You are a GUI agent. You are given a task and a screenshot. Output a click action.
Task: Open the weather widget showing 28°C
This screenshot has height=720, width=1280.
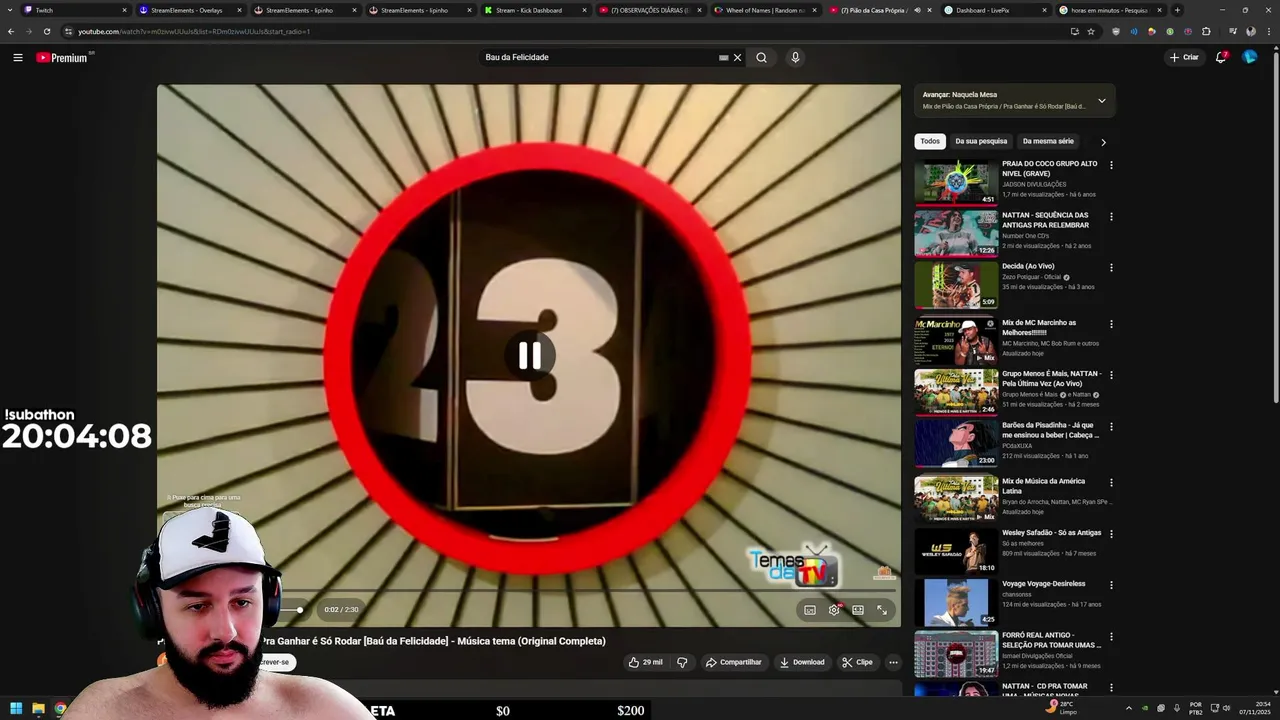(1062, 708)
